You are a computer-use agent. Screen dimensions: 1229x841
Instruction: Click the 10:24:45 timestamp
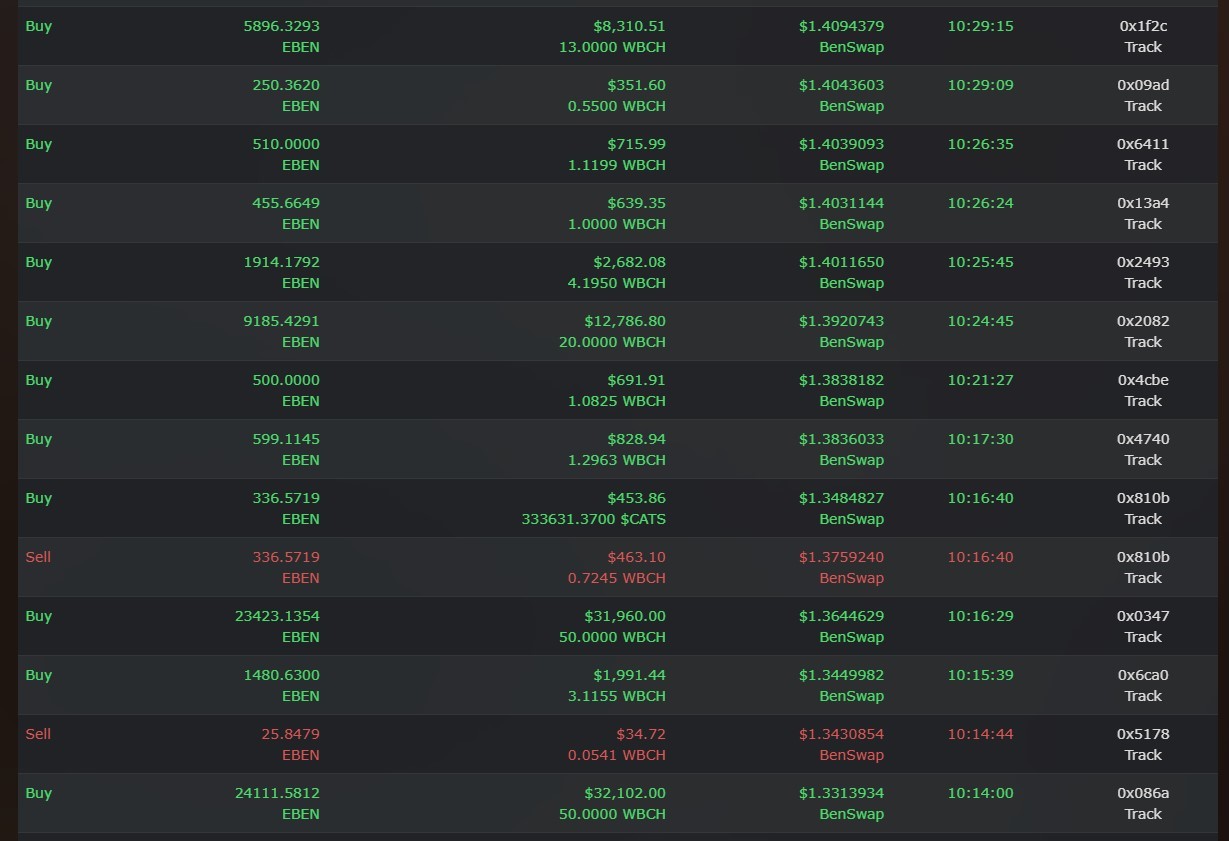click(x=980, y=321)
